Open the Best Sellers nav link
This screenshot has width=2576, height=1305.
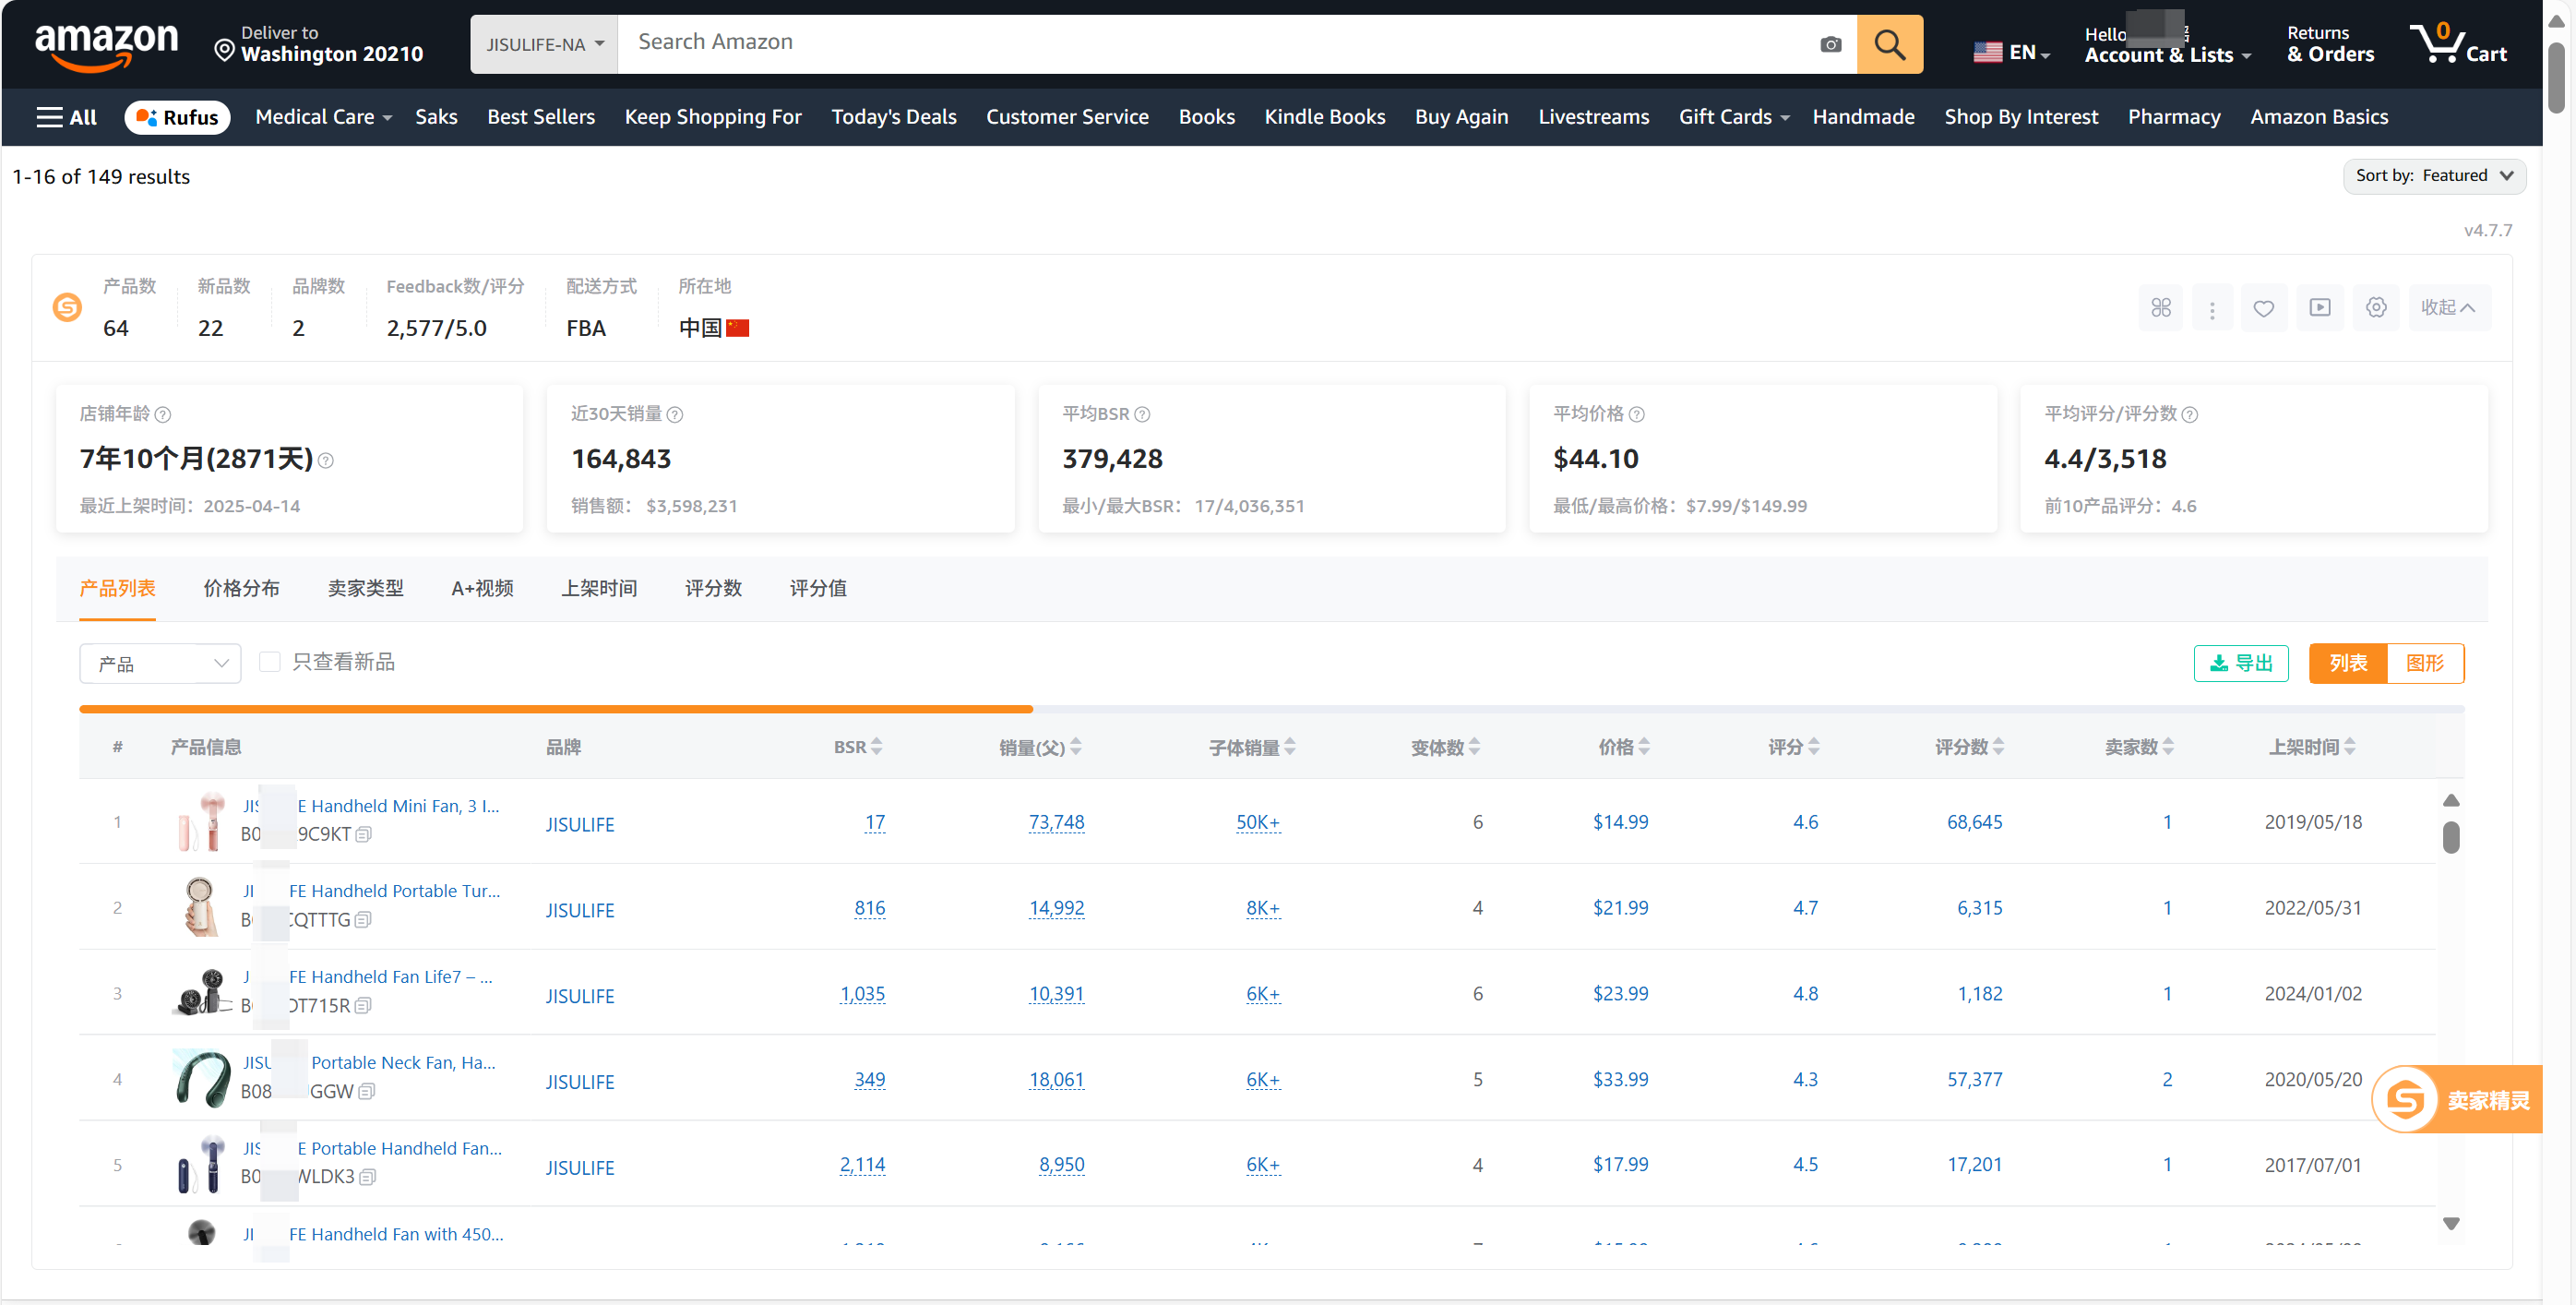(x=540, y=117)
